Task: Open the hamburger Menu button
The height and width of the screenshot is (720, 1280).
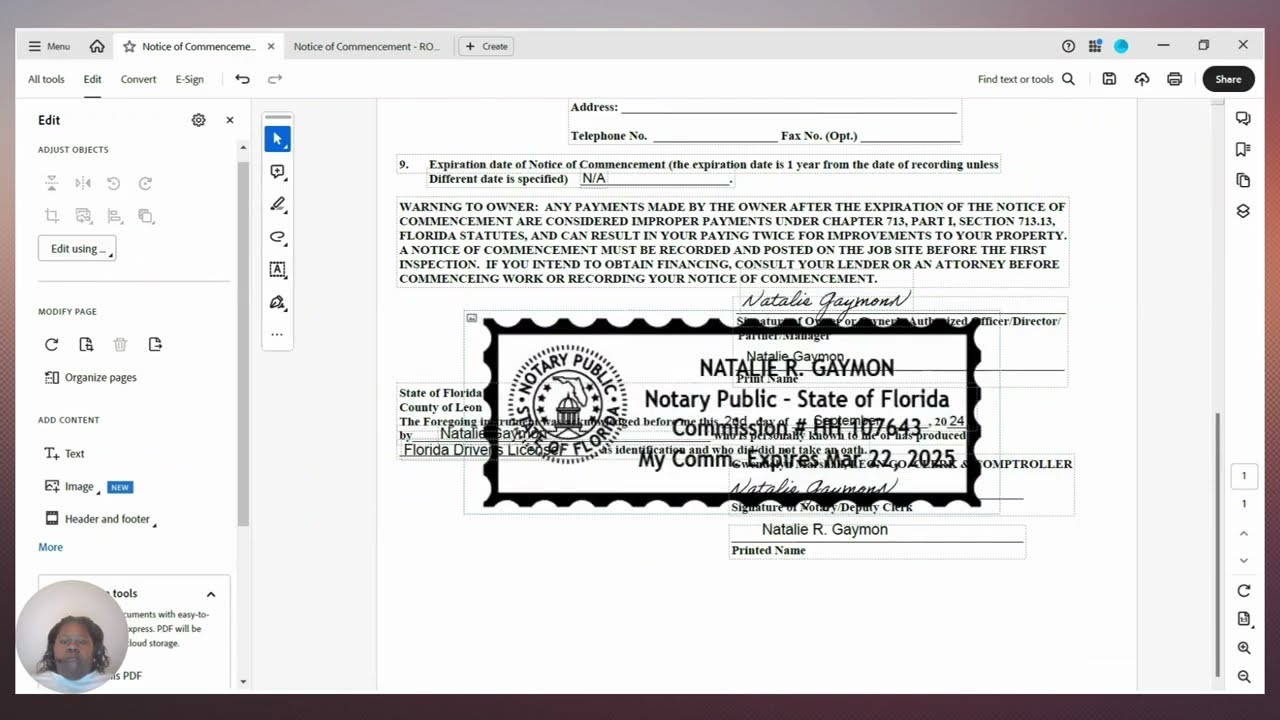Action: click(49, 46)
